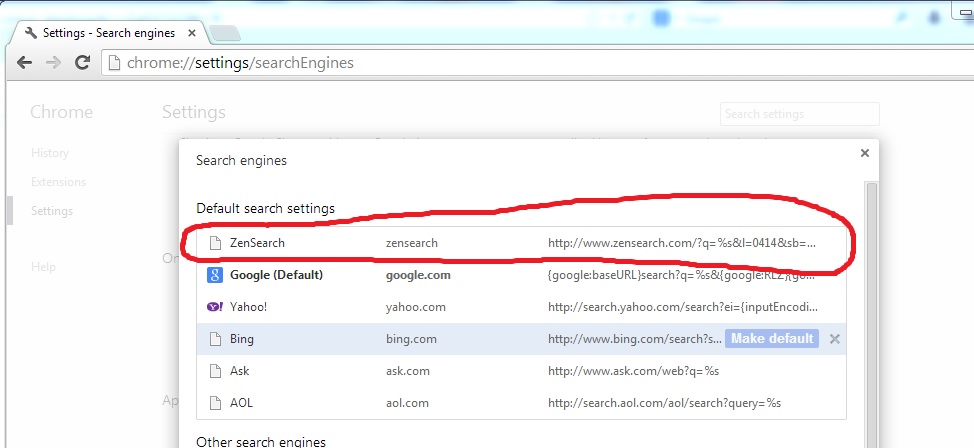Click the AOL page icon
This screenshot has height=448, width=974.
pos(215,403)
